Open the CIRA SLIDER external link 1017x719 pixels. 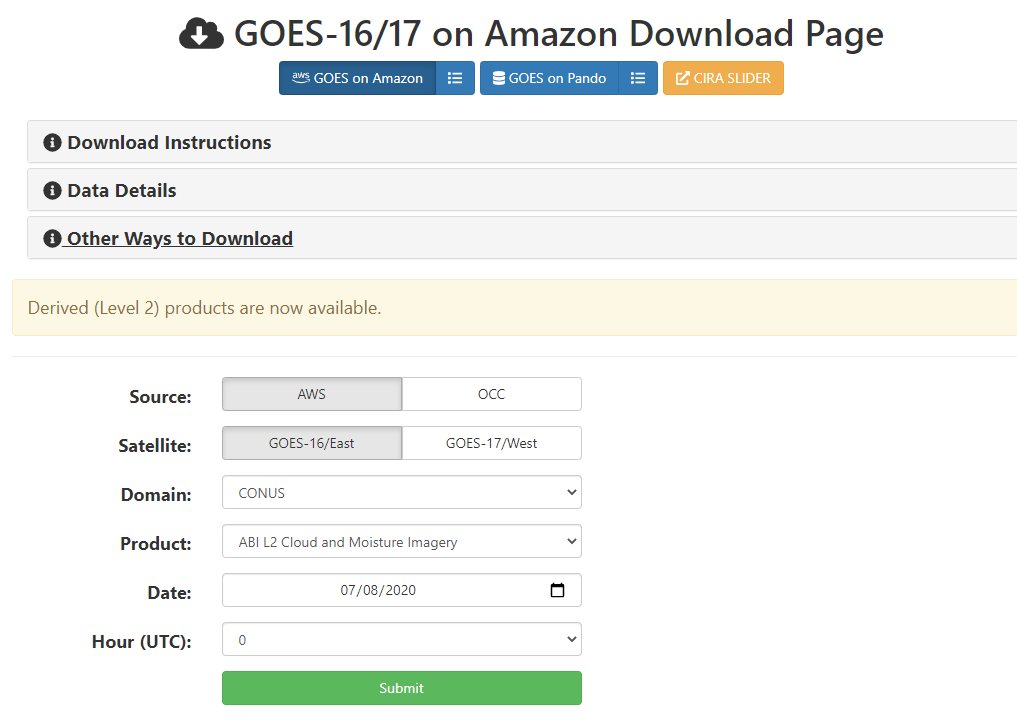pos(723,78)
